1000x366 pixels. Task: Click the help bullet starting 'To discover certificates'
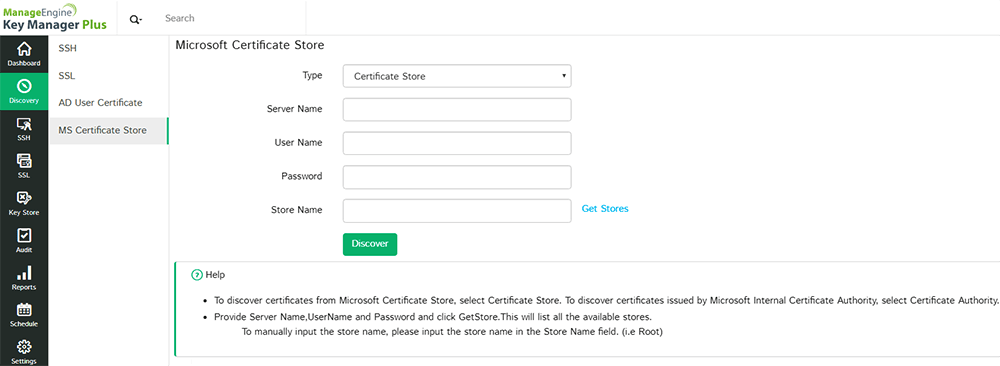pyautogui.click(x=606, y=300)
